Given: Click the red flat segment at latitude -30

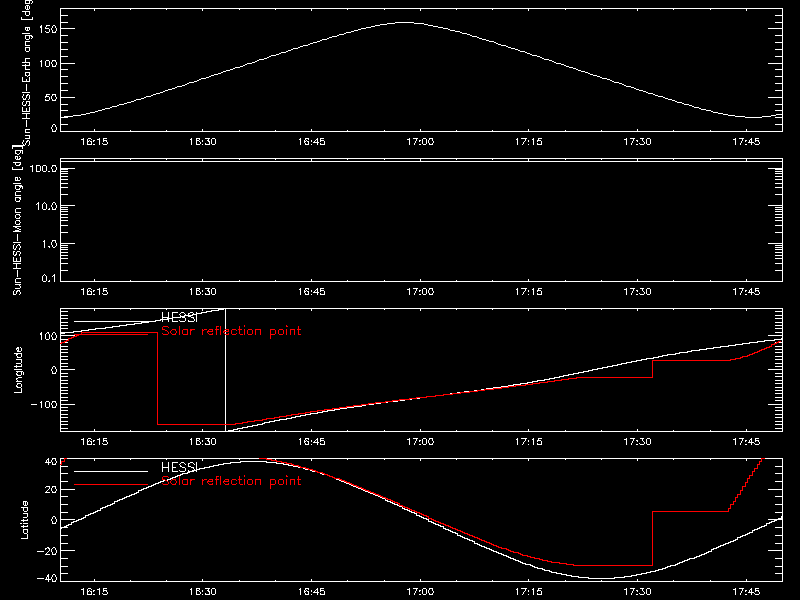Looking at the screenshot, I should 614,565.
